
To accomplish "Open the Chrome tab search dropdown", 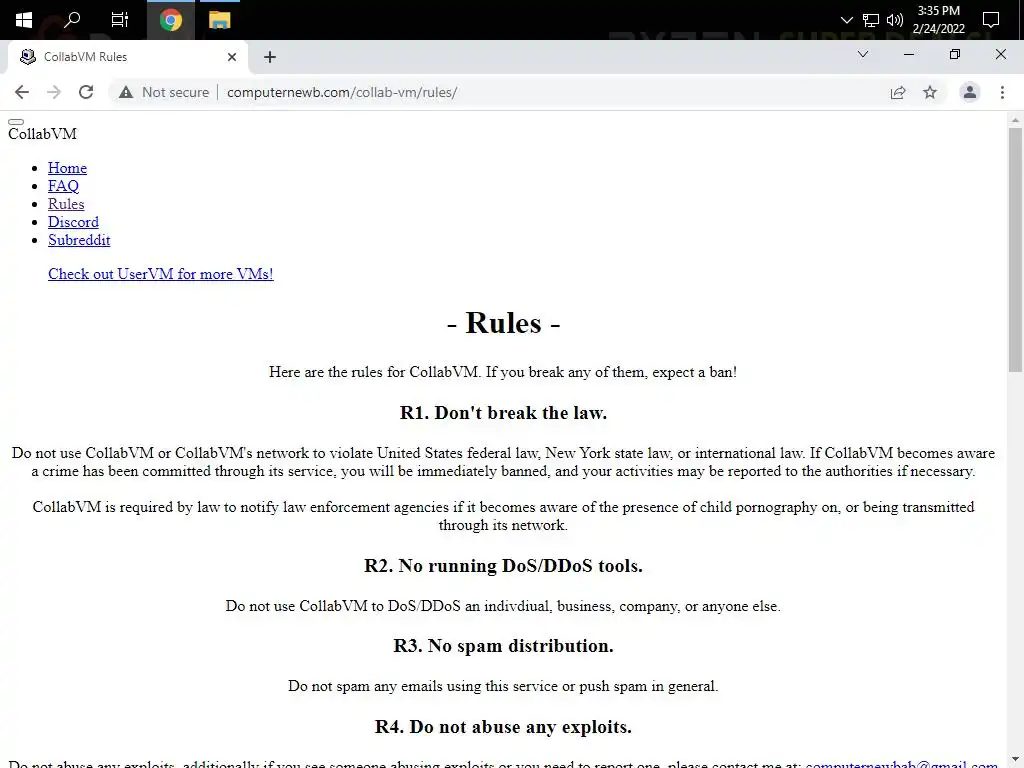I will (x=863, y=54).
